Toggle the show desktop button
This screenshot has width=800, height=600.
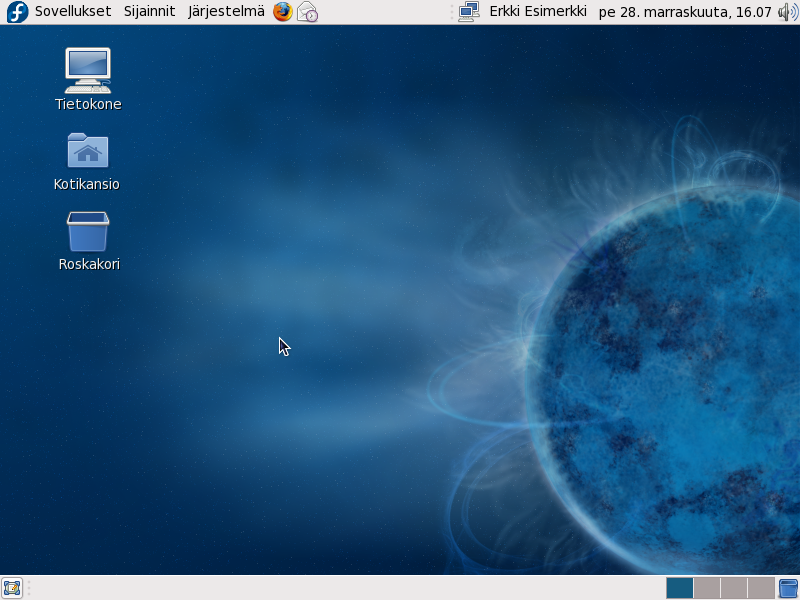(x=12, y=588)
